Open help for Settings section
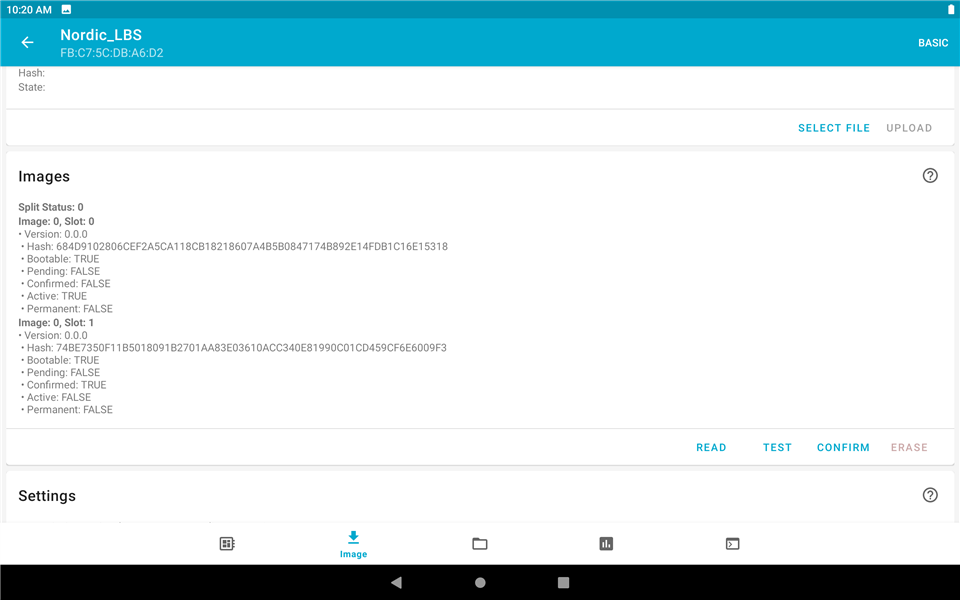This screenshot has width=960, height=600. tap(929, 495)
